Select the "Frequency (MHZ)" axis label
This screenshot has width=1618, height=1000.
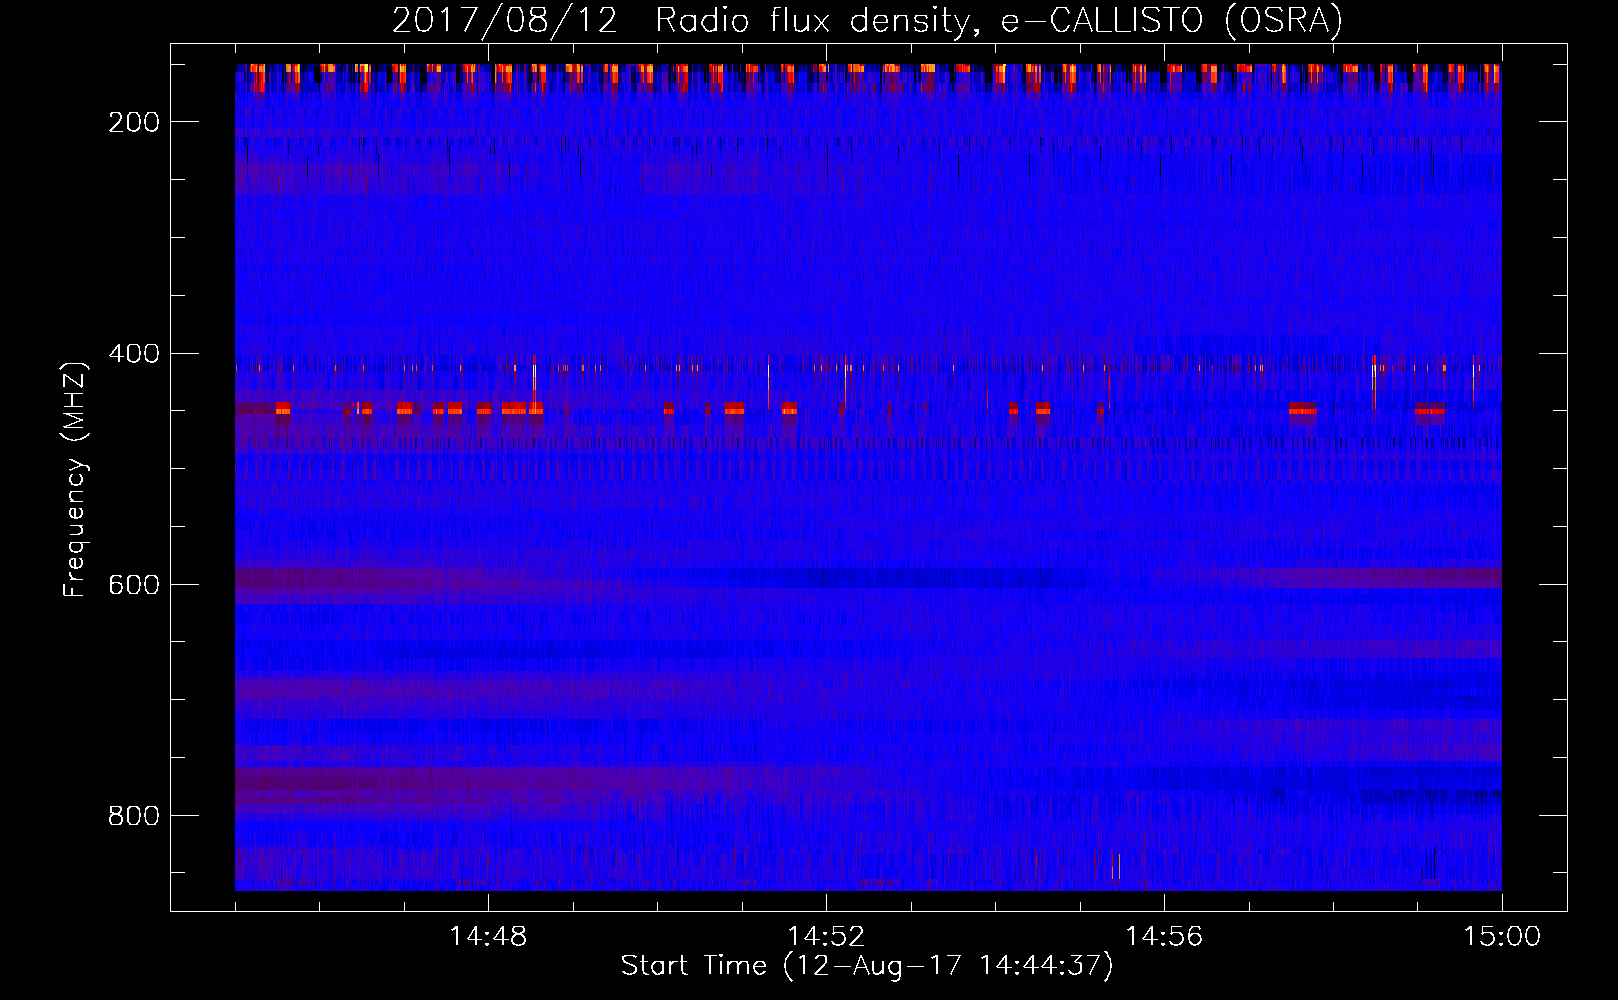click(75, 479)
